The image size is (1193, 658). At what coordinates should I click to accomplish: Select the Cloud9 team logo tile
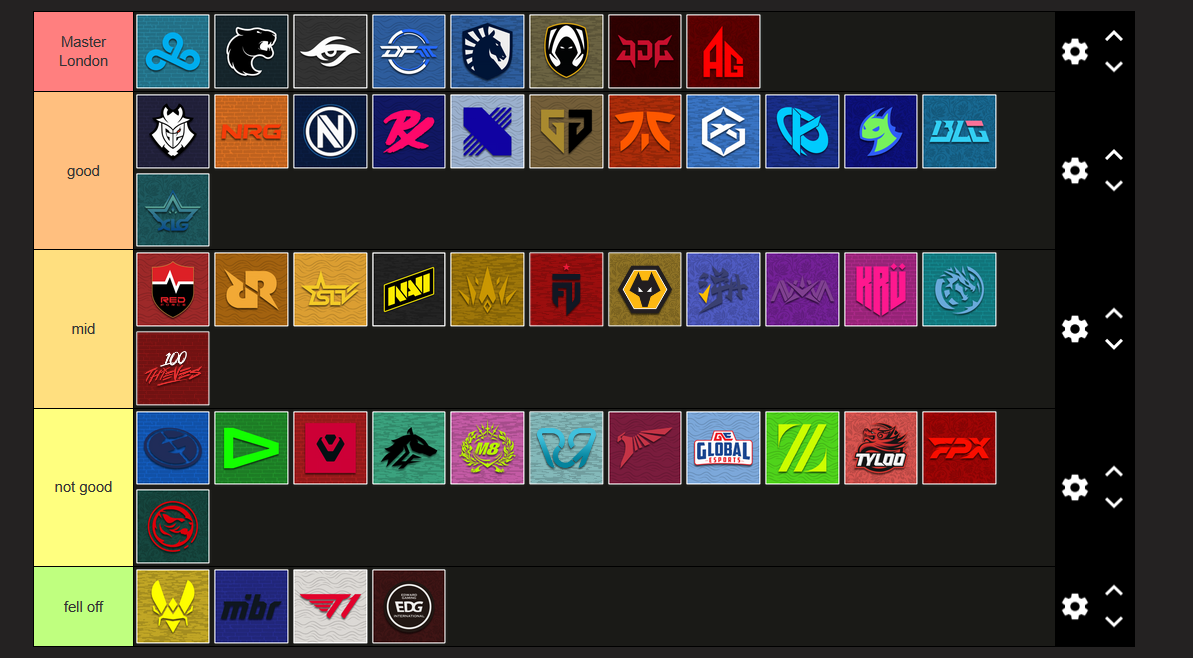tap(173, 52)
